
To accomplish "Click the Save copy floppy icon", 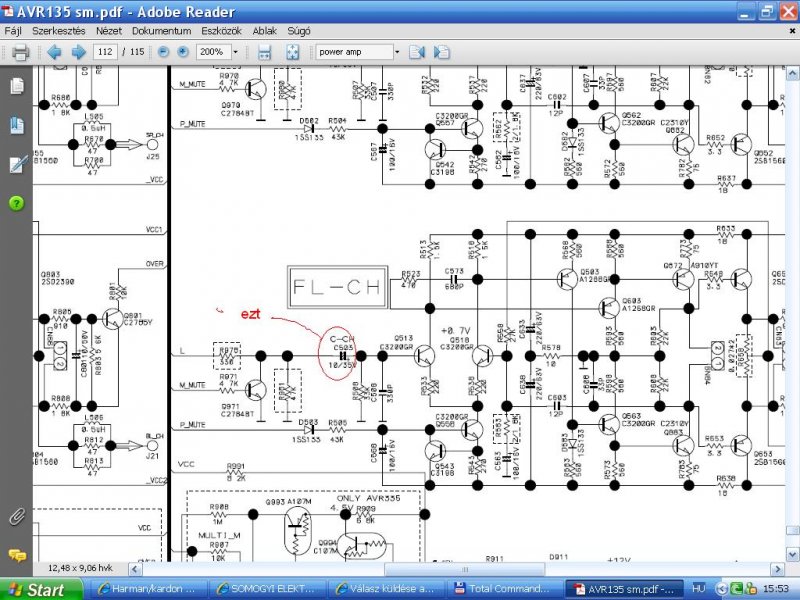I will [264, 52].
